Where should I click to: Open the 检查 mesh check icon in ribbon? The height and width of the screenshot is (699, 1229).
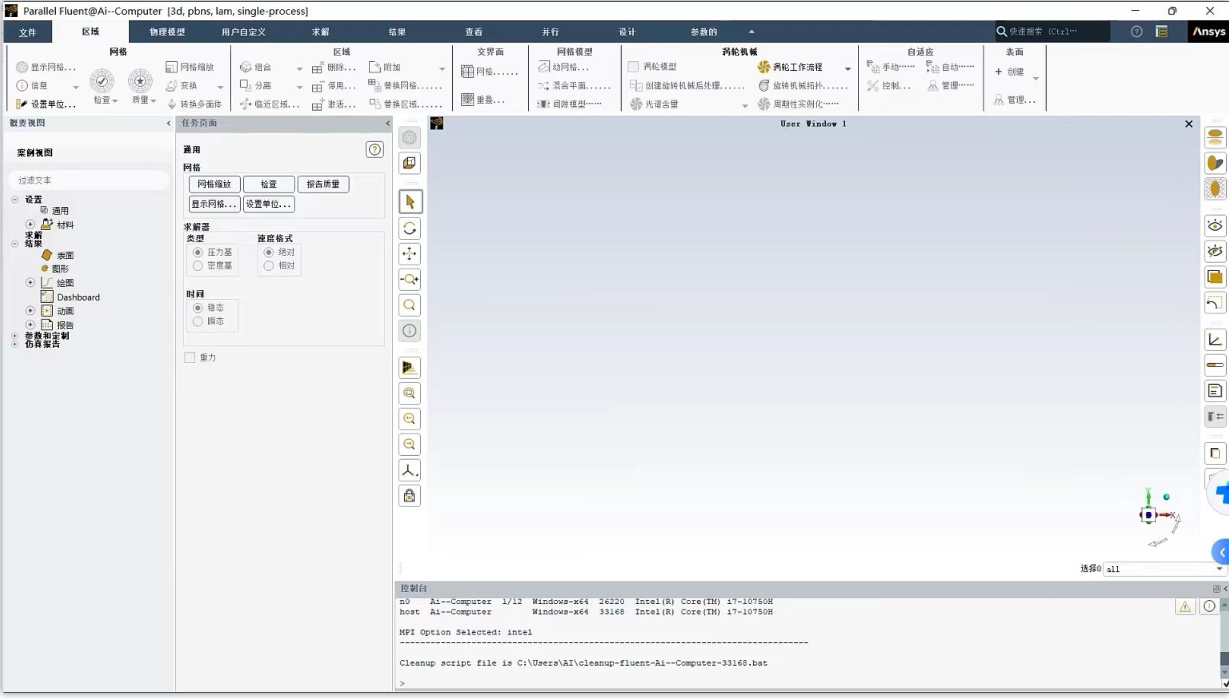[102, 82]
